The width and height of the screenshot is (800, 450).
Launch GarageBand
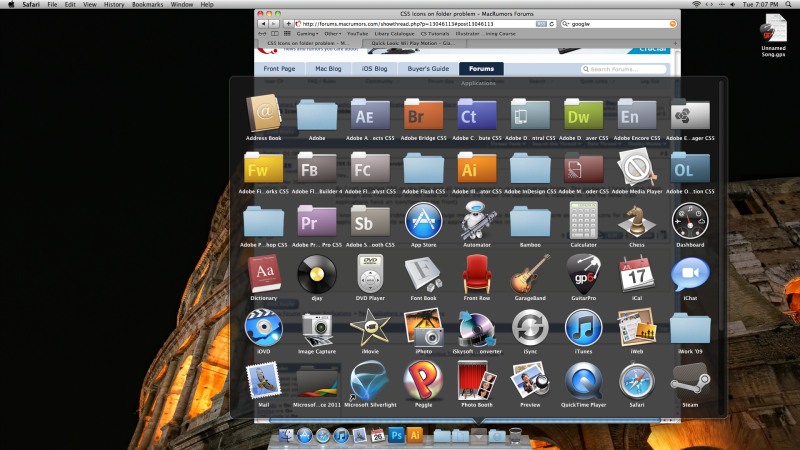pos(530,274)
